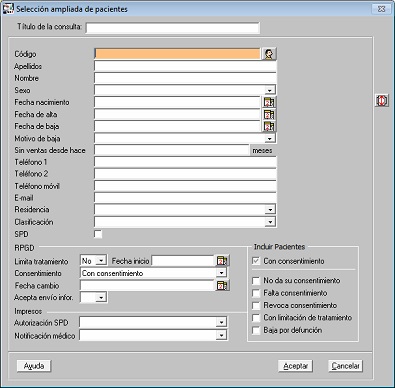Open the Consentimiento dropdown
This screenshot has width=395, height=388.
[221, 273]
